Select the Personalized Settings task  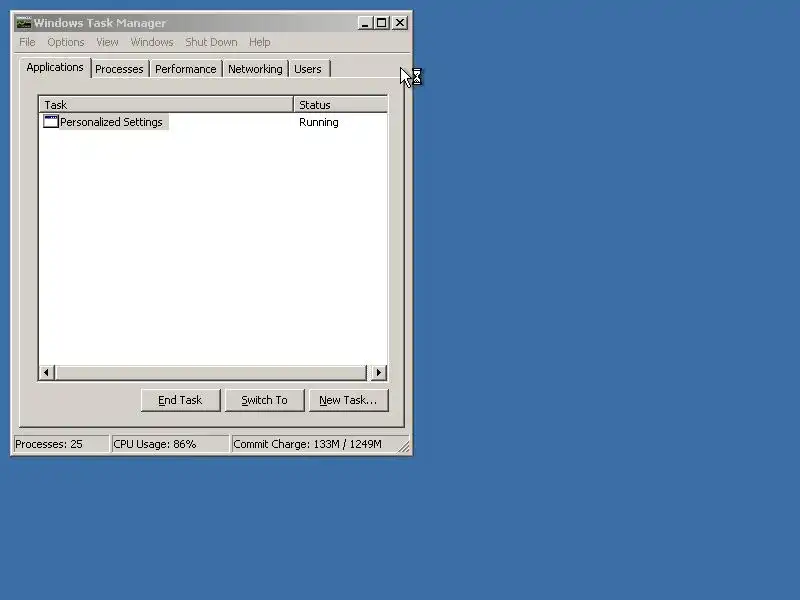(111, 122)
